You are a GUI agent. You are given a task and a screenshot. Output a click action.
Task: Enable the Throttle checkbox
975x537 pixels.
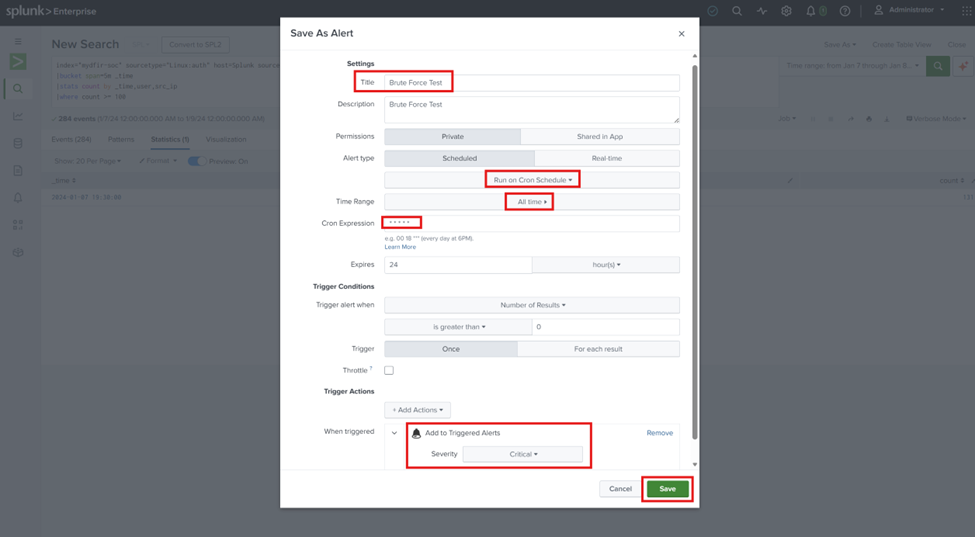click(x=389, y=370)
